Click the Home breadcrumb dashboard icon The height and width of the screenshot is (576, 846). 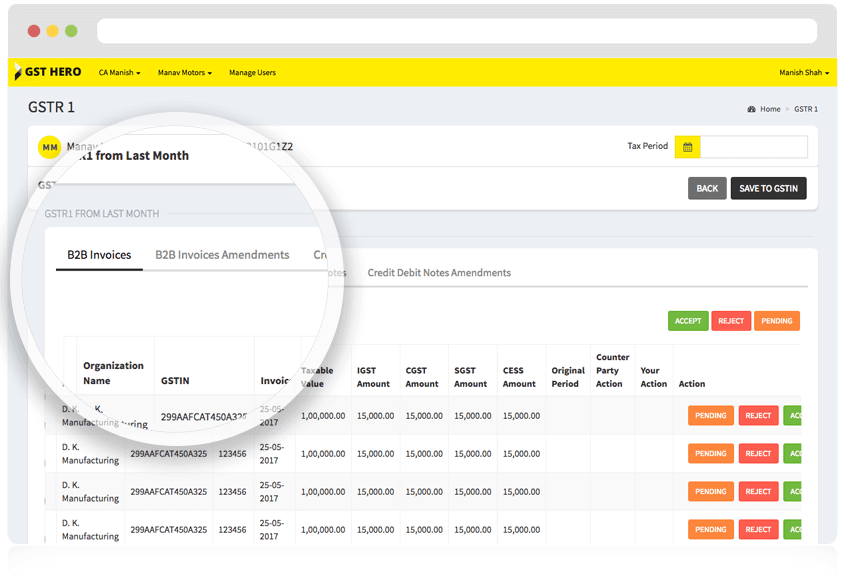click(751, 109)
